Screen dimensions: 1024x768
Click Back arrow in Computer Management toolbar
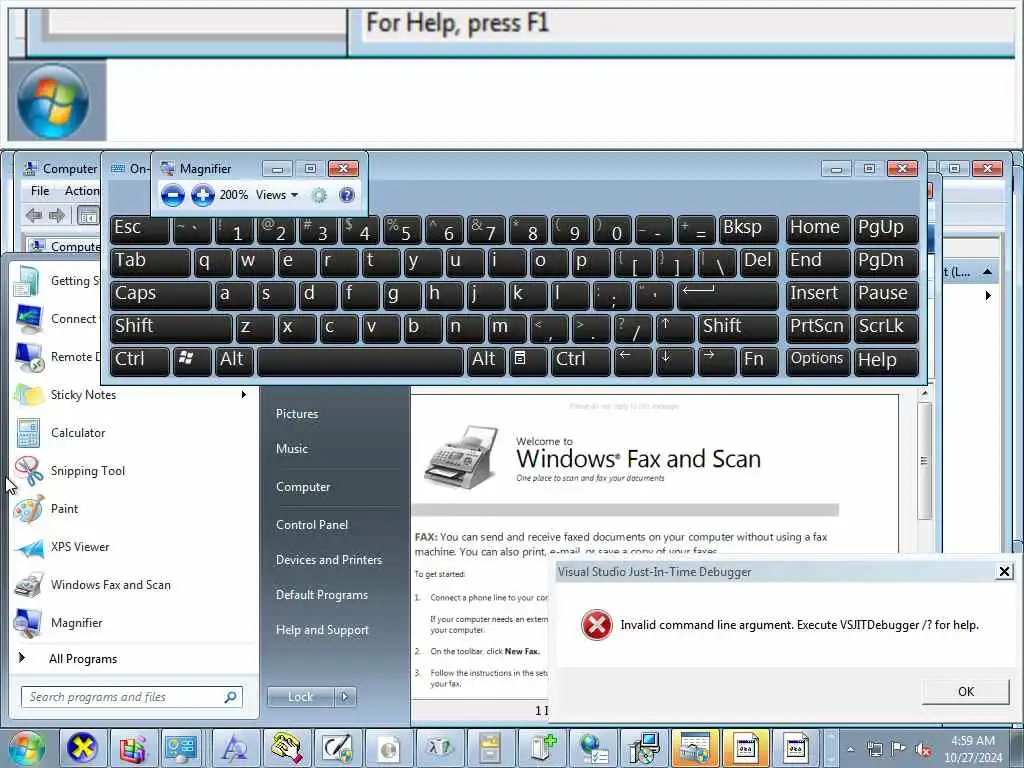click(x=33, y=215)
